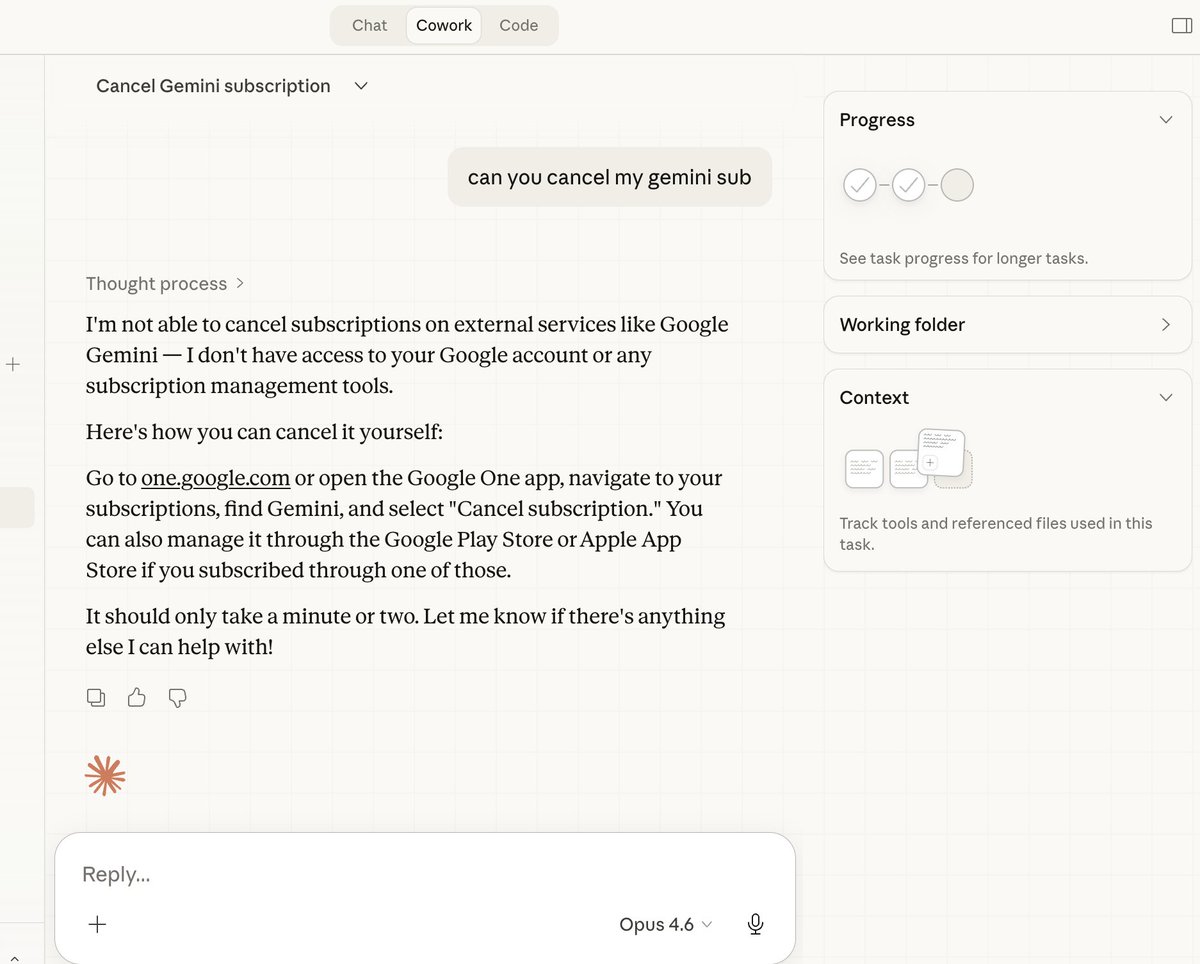The image size is (1200, 964).
Task: Click the plus attachment button in reply box
Action: 97,924
